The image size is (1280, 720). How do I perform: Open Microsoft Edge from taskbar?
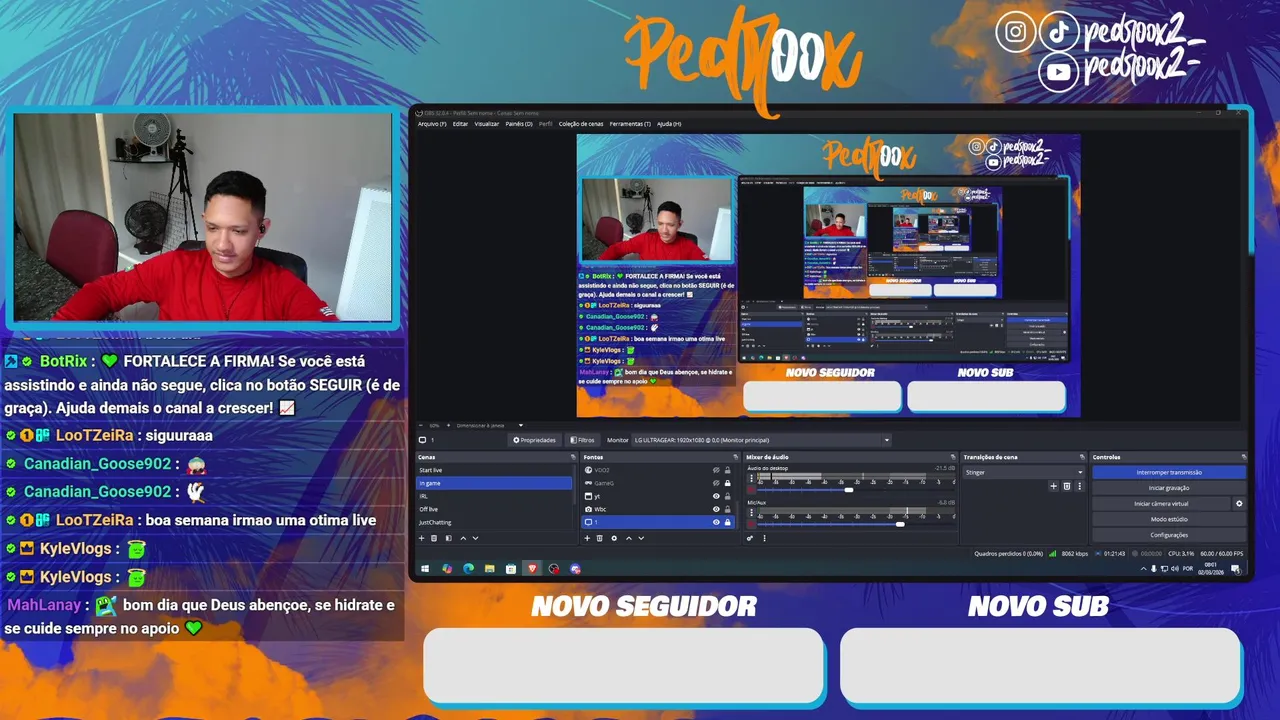(468, 569)
